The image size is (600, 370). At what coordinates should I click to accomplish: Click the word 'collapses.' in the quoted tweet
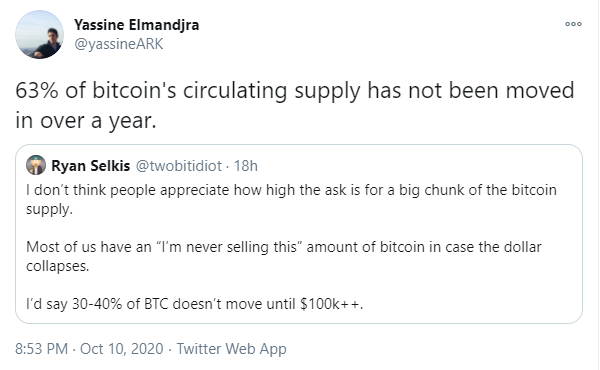[57, 266]
